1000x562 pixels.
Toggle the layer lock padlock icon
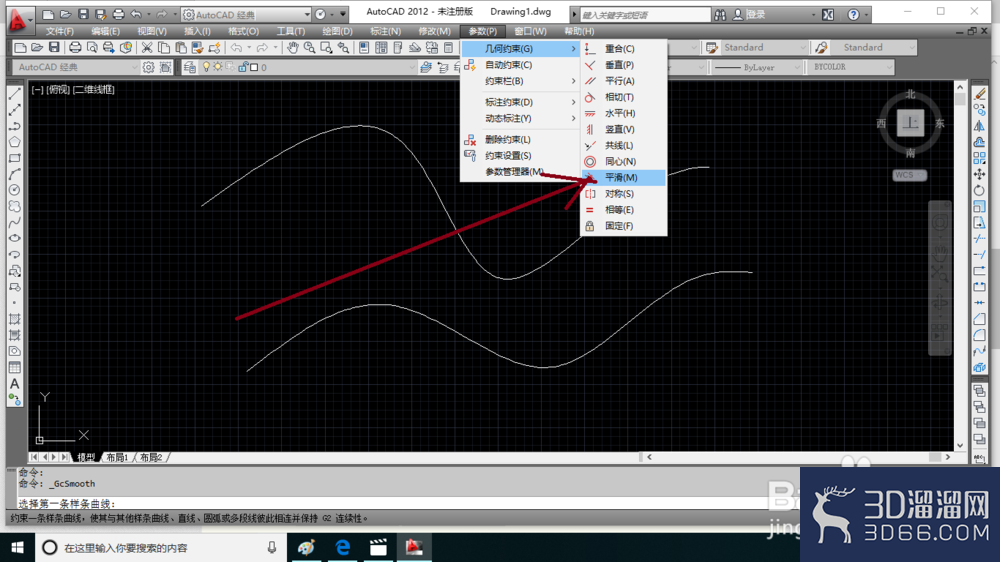click(x=242, y=67)
